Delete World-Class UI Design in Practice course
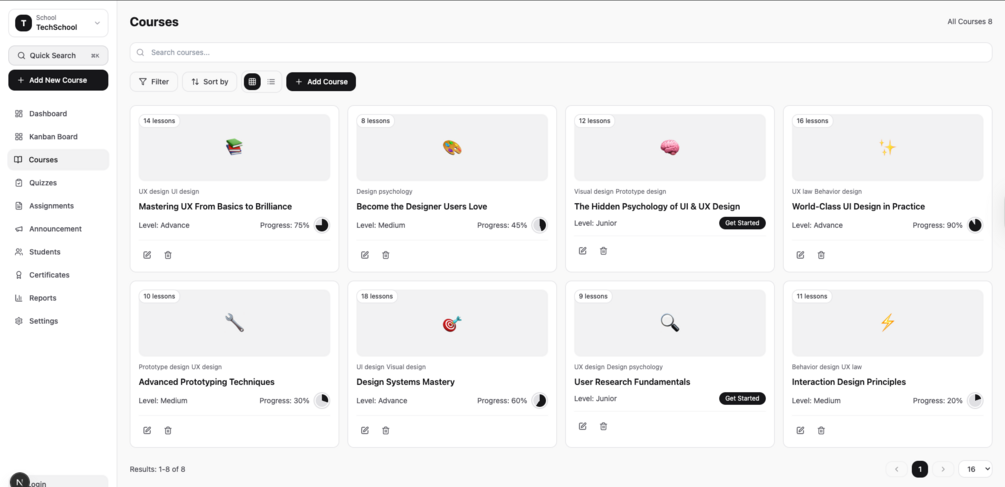The width and height of the screenshot is (1005, 487). tap(821, 255)
